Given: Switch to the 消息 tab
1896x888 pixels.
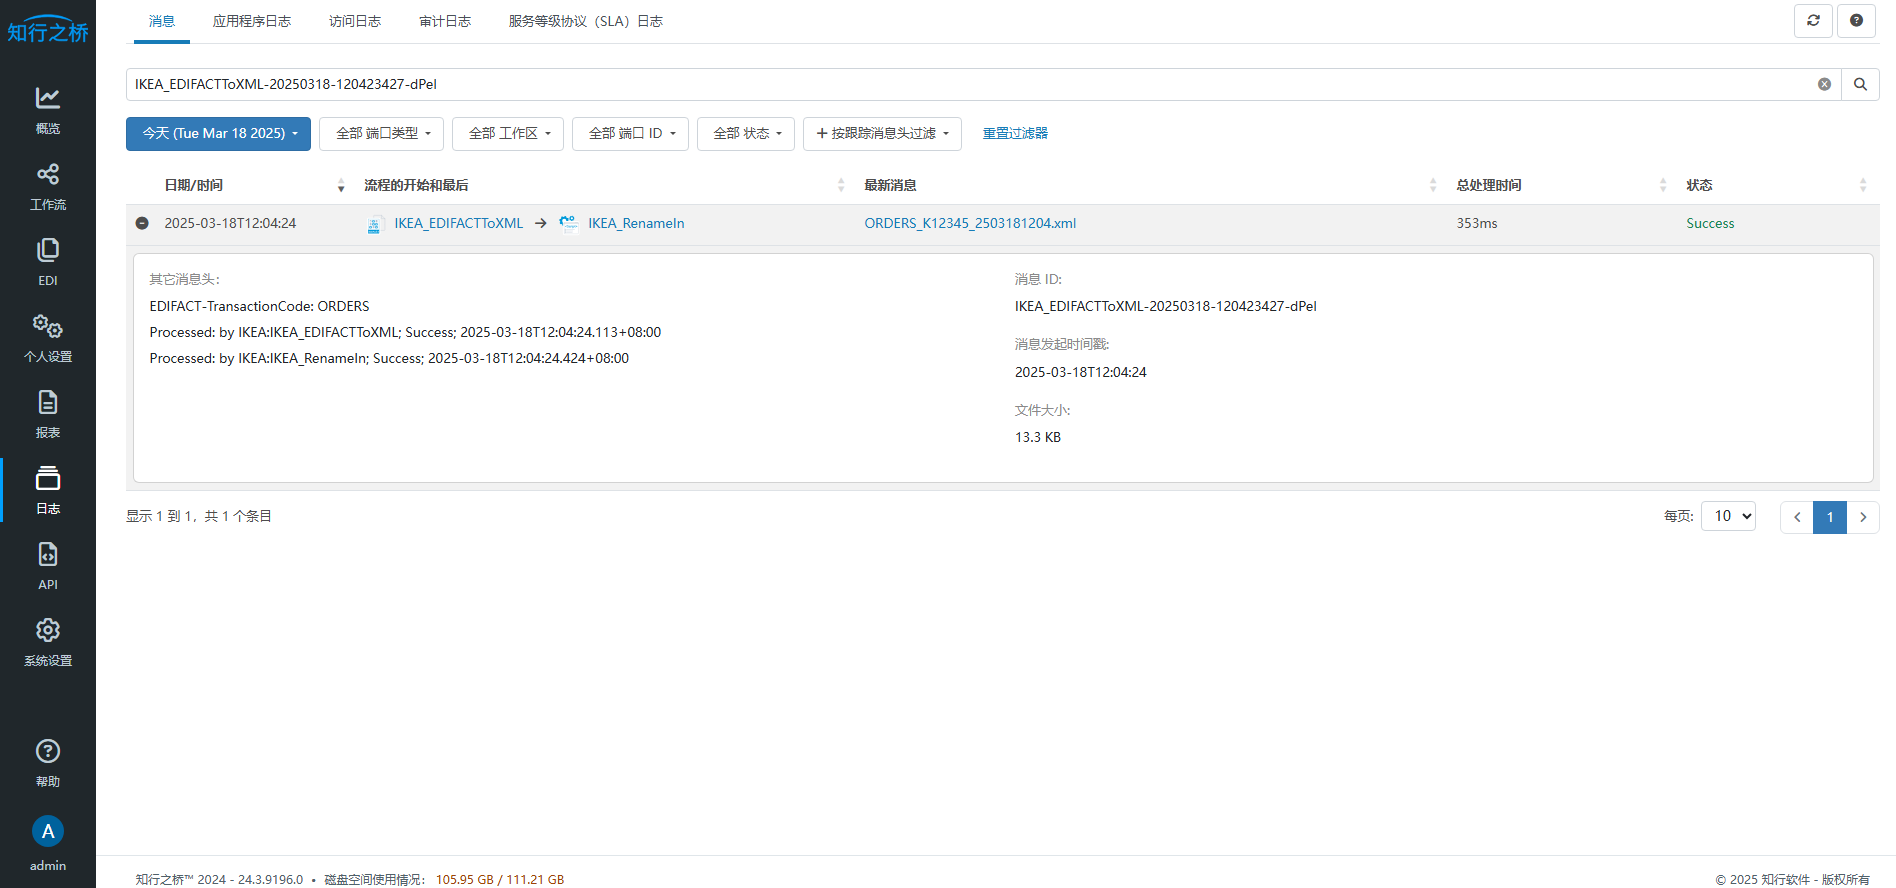Looking at the screenshot, I should point(162,21).
